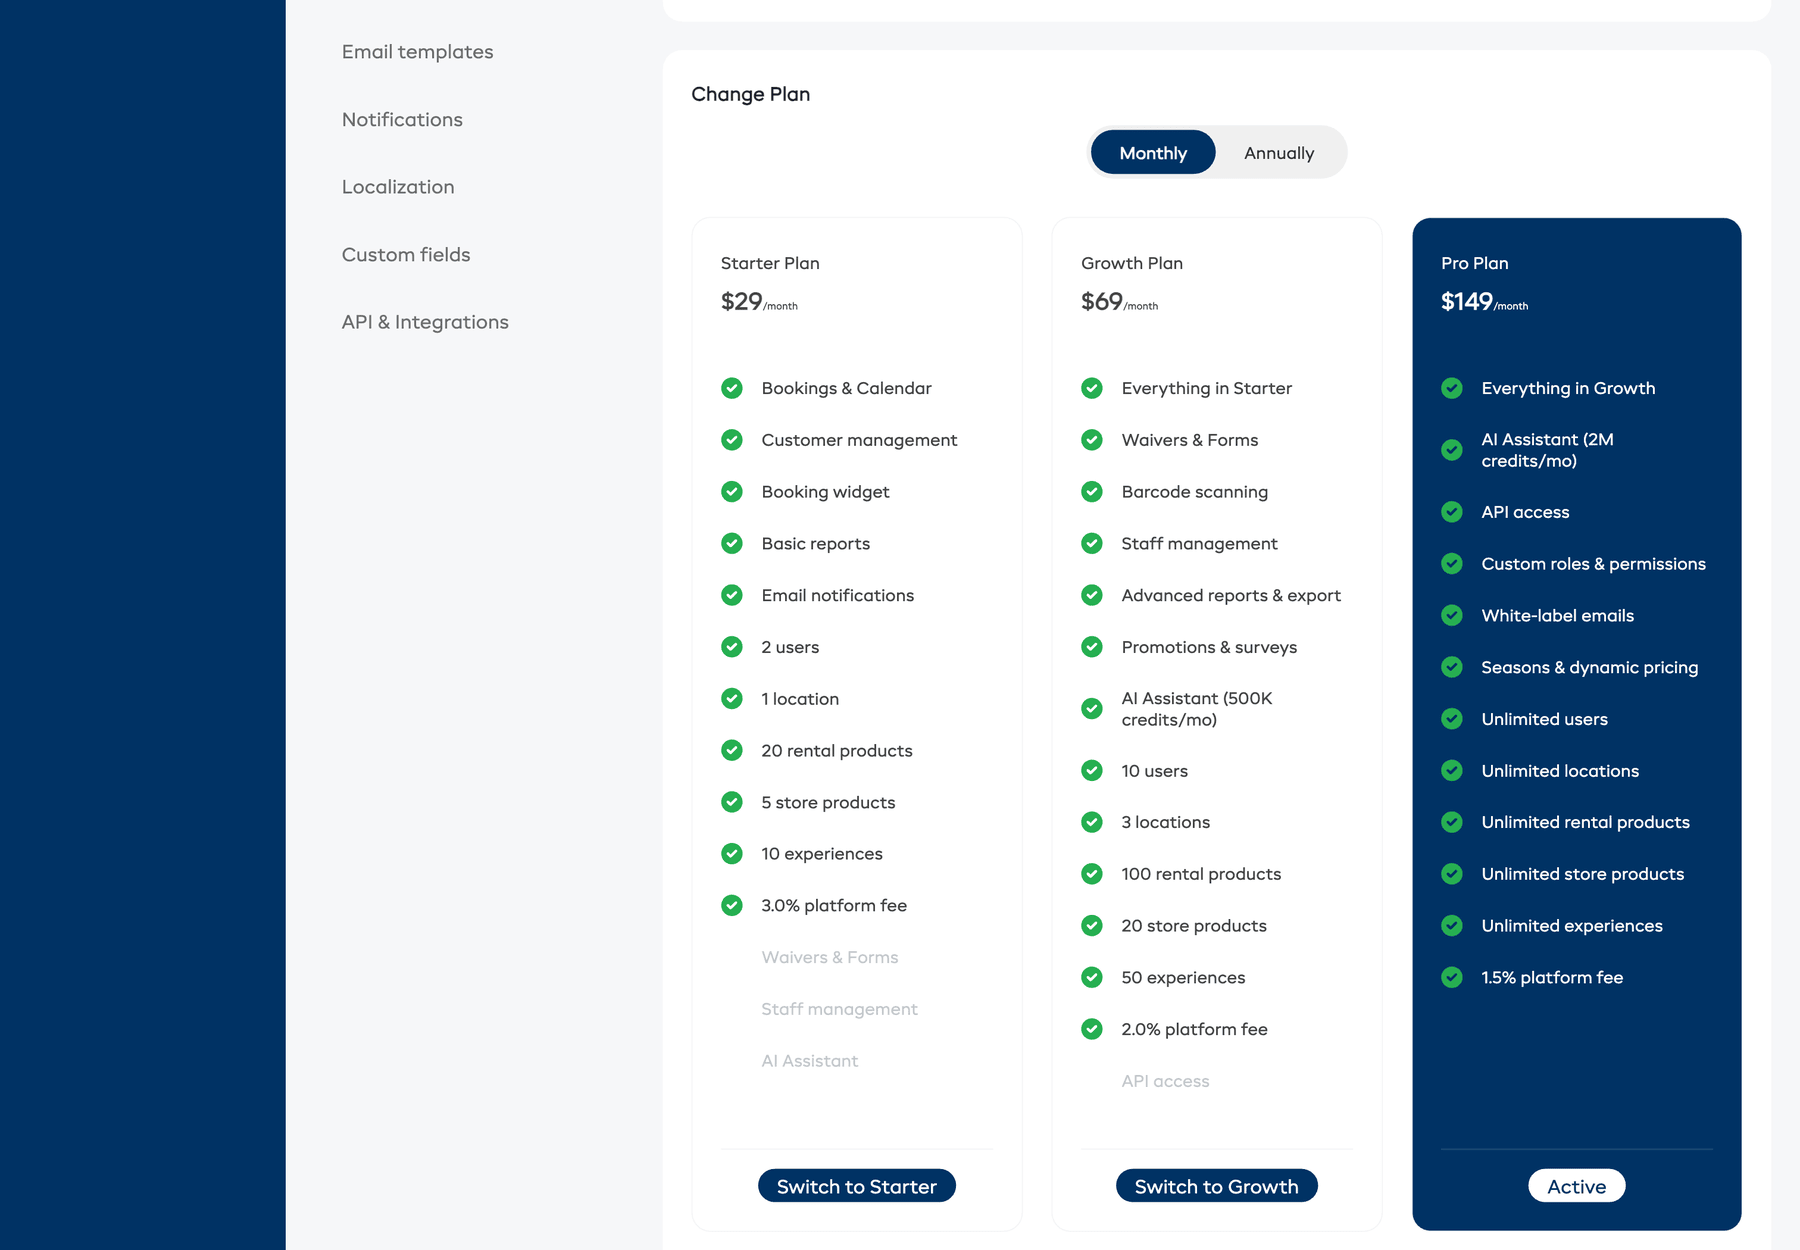Click Switch to Growth
The height and width of the screenshot is (1250, 1800).
click(1216, 1185)
